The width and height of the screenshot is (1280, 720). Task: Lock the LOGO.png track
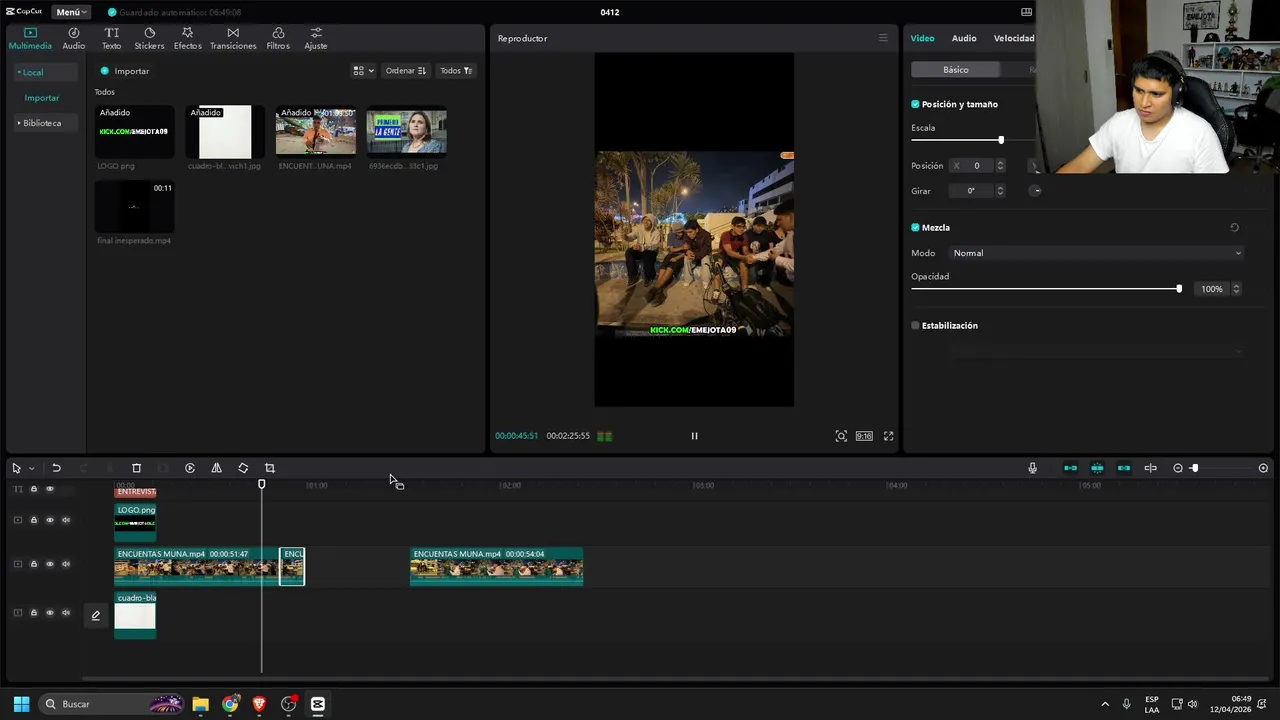(x=33, y=520)
